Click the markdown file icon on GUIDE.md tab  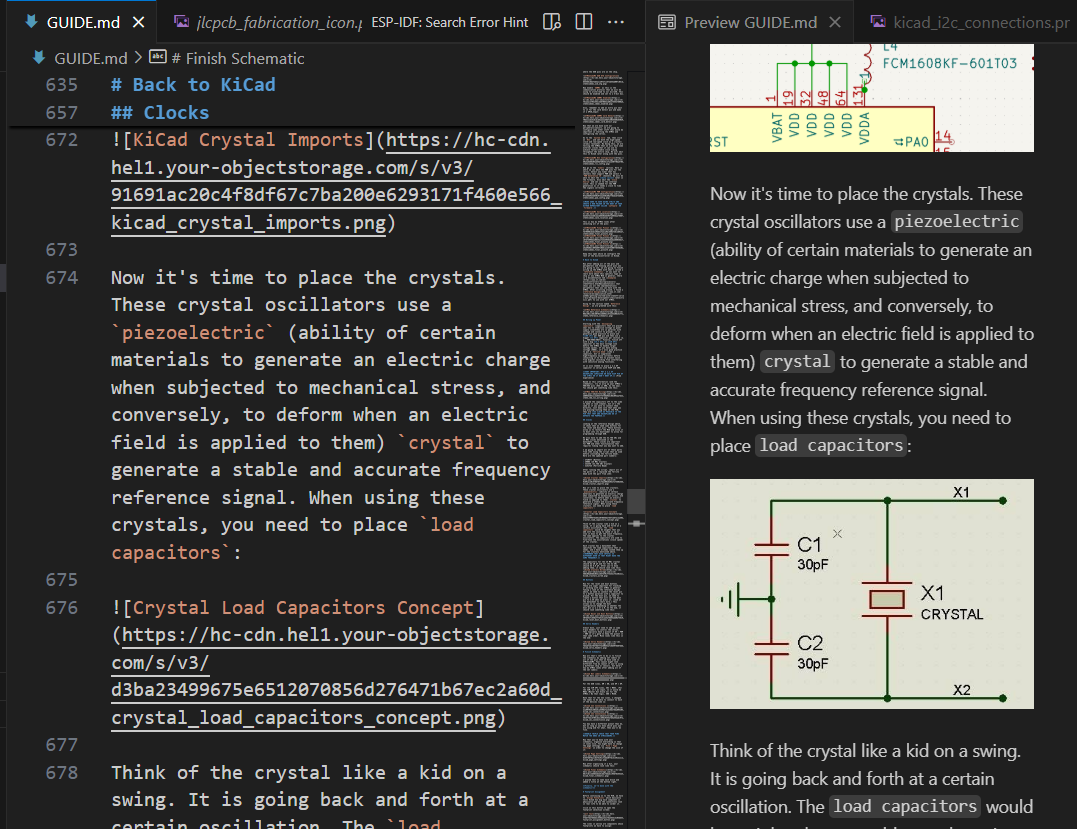click(31, 22)
